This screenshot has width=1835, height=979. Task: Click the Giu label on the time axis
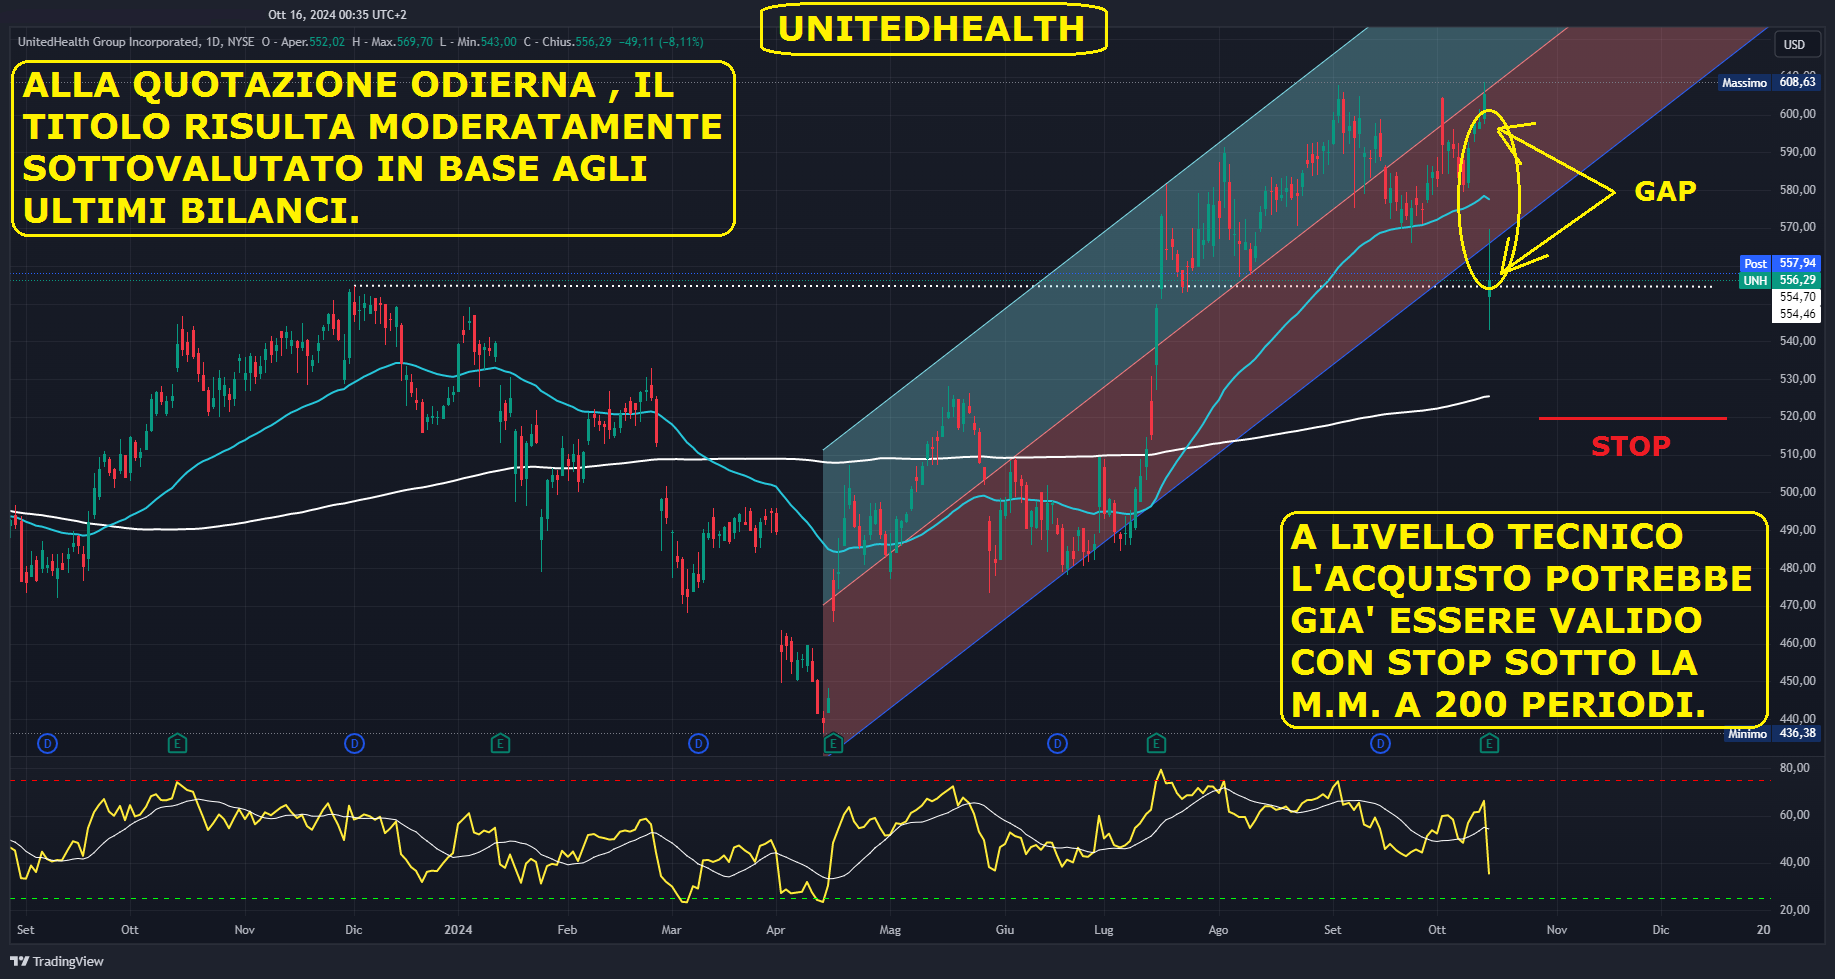(1005, 930)
